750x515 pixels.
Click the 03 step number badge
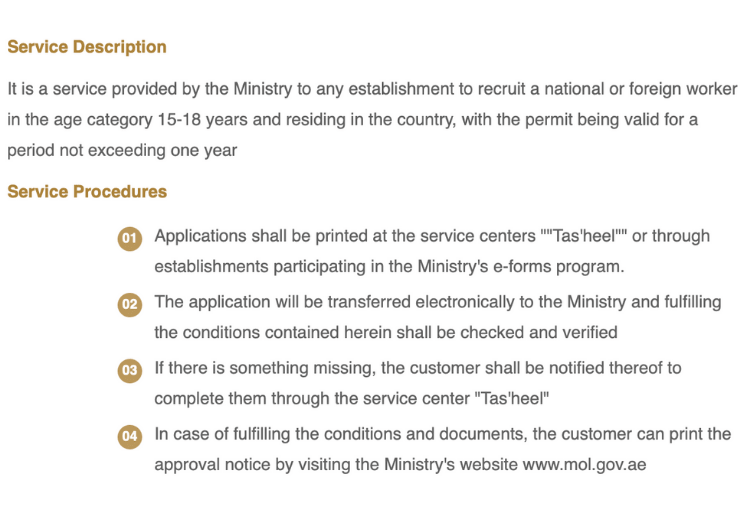130,371
